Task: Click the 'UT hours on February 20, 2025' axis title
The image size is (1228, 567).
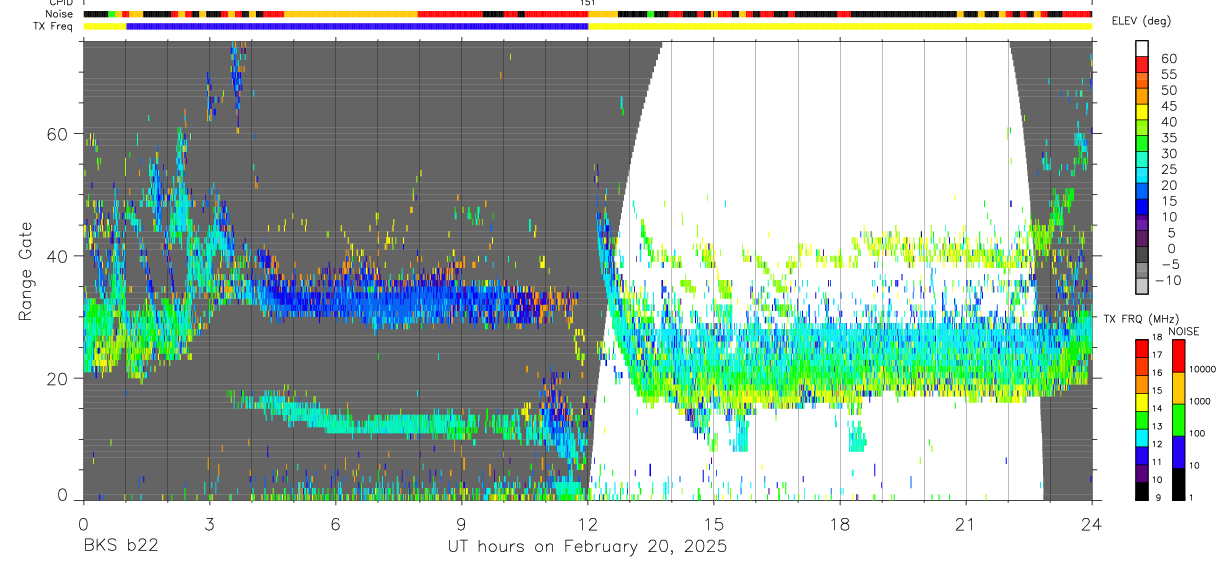Action: [x=587, y=547]
